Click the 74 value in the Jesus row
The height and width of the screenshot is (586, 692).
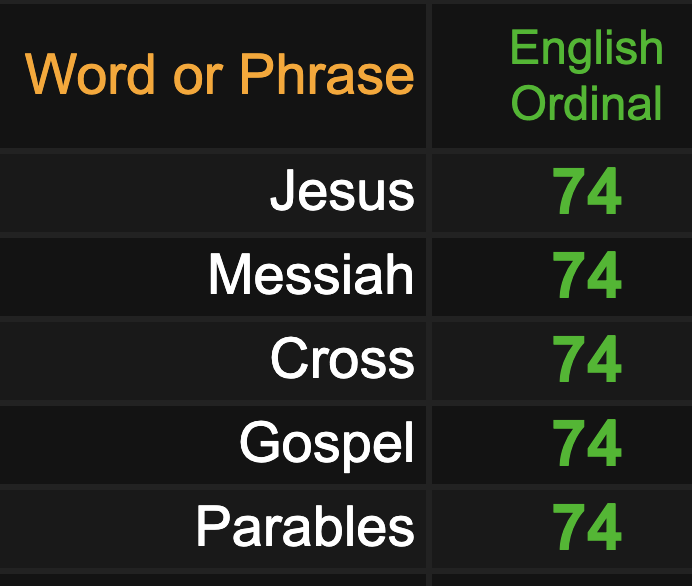pos(587,191)
